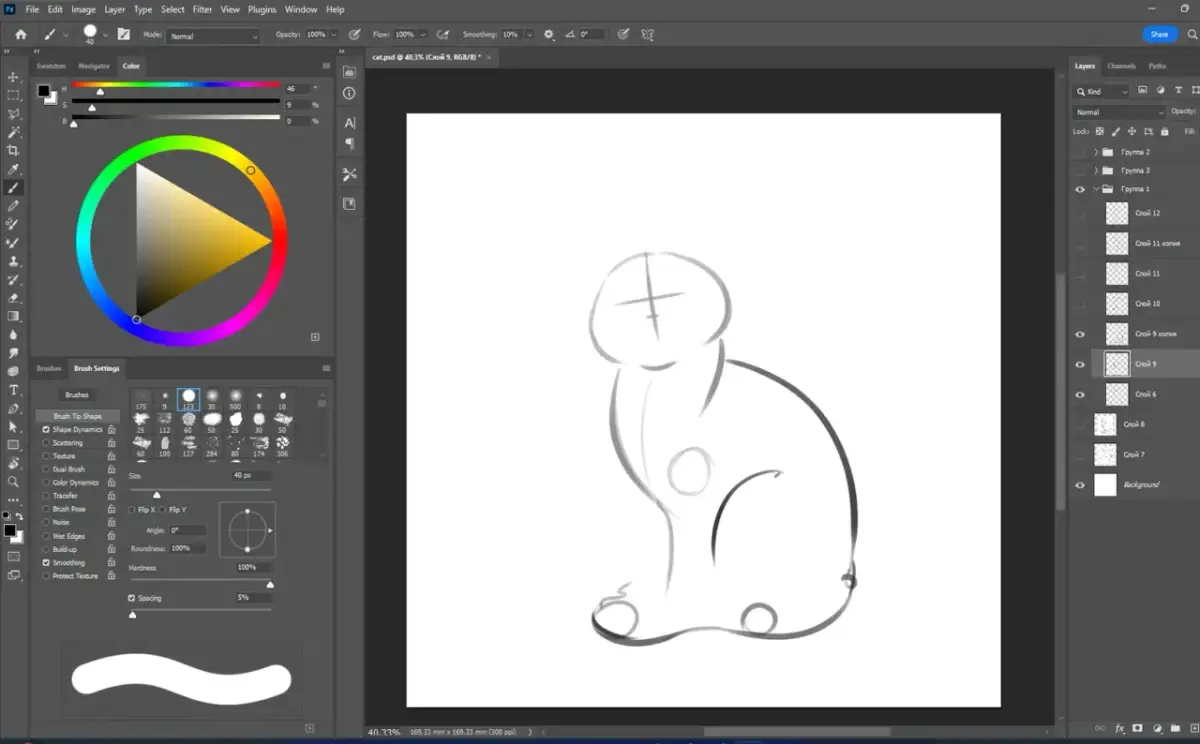
Task: Select the Clone Stamp tool
Action: point(14,261)
